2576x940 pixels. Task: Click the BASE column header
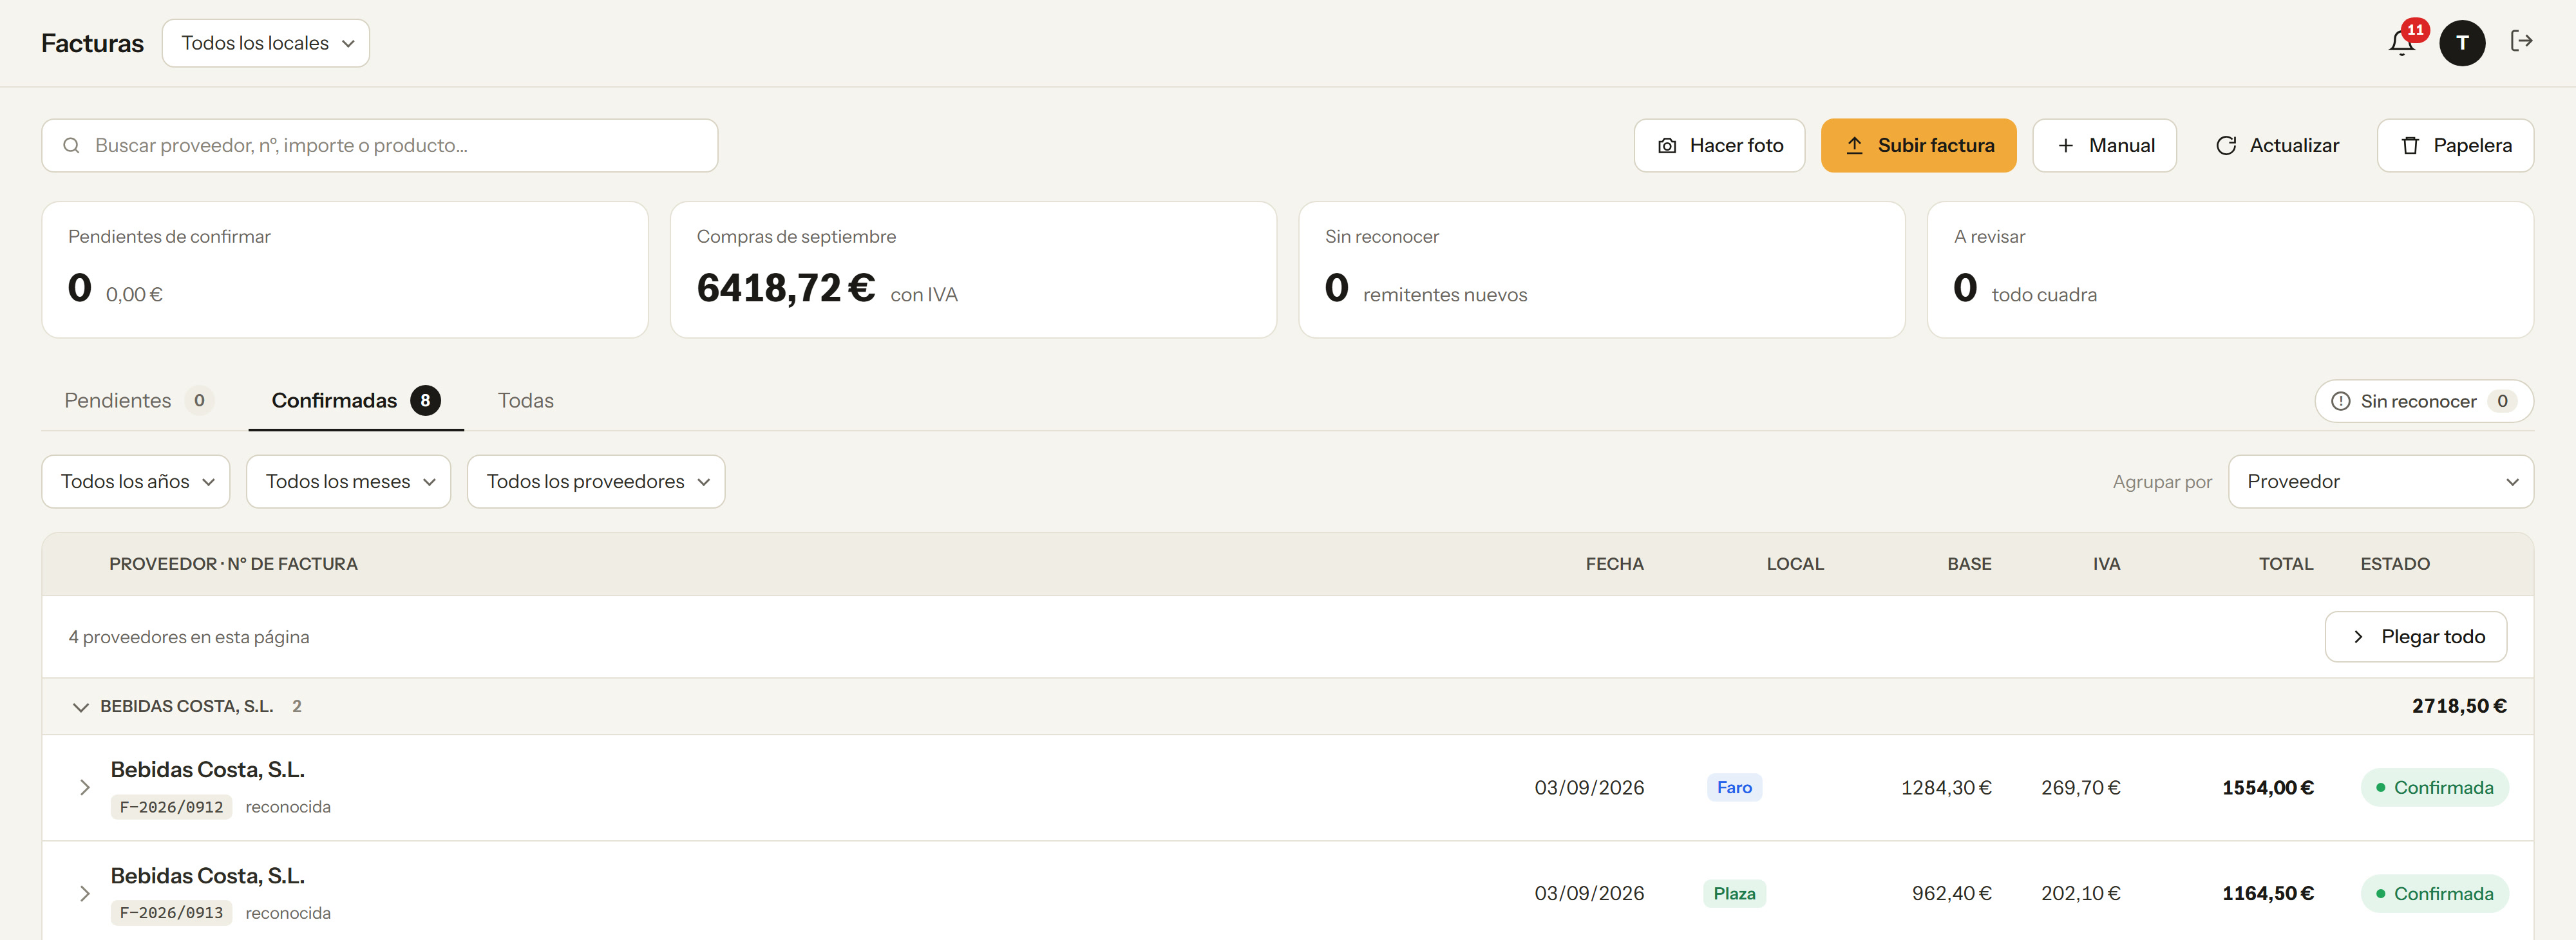coord(1969,564)
